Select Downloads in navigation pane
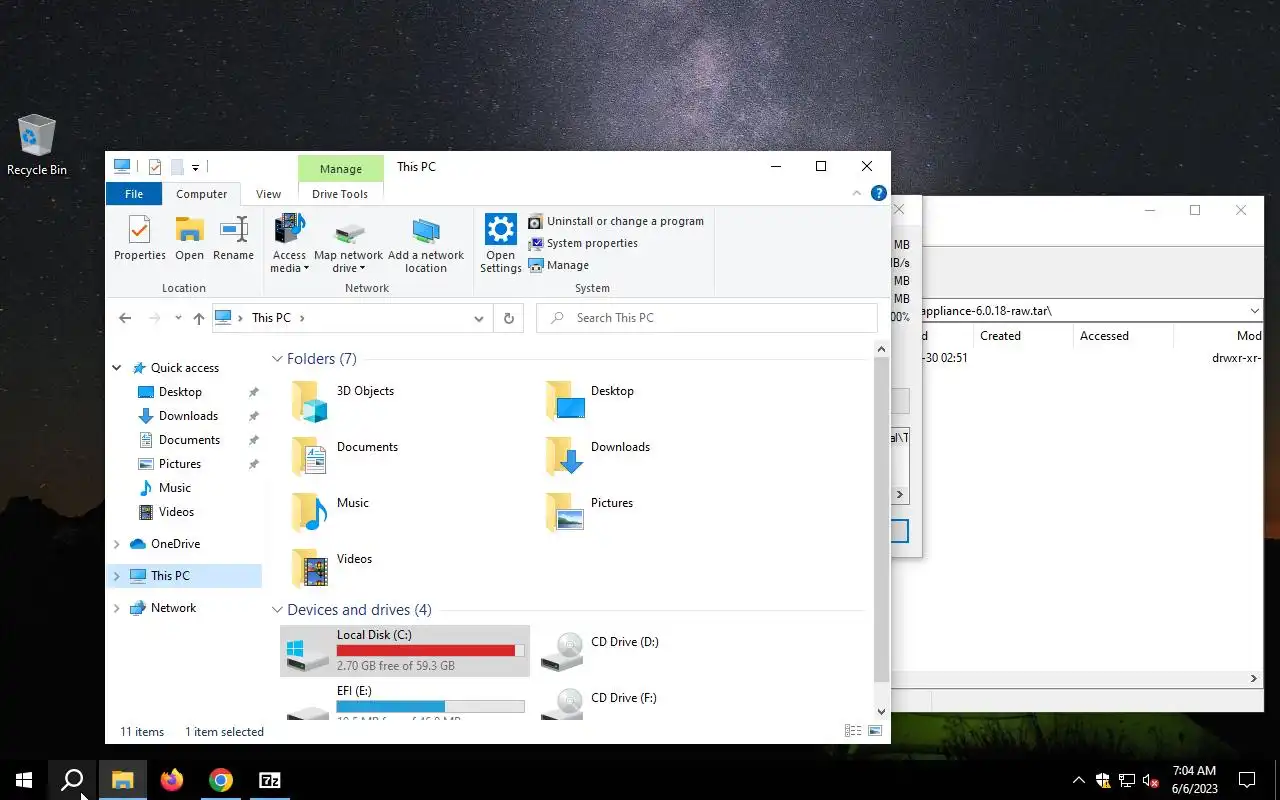Viewport: 1280px width, 800px height. pos(188,416)
